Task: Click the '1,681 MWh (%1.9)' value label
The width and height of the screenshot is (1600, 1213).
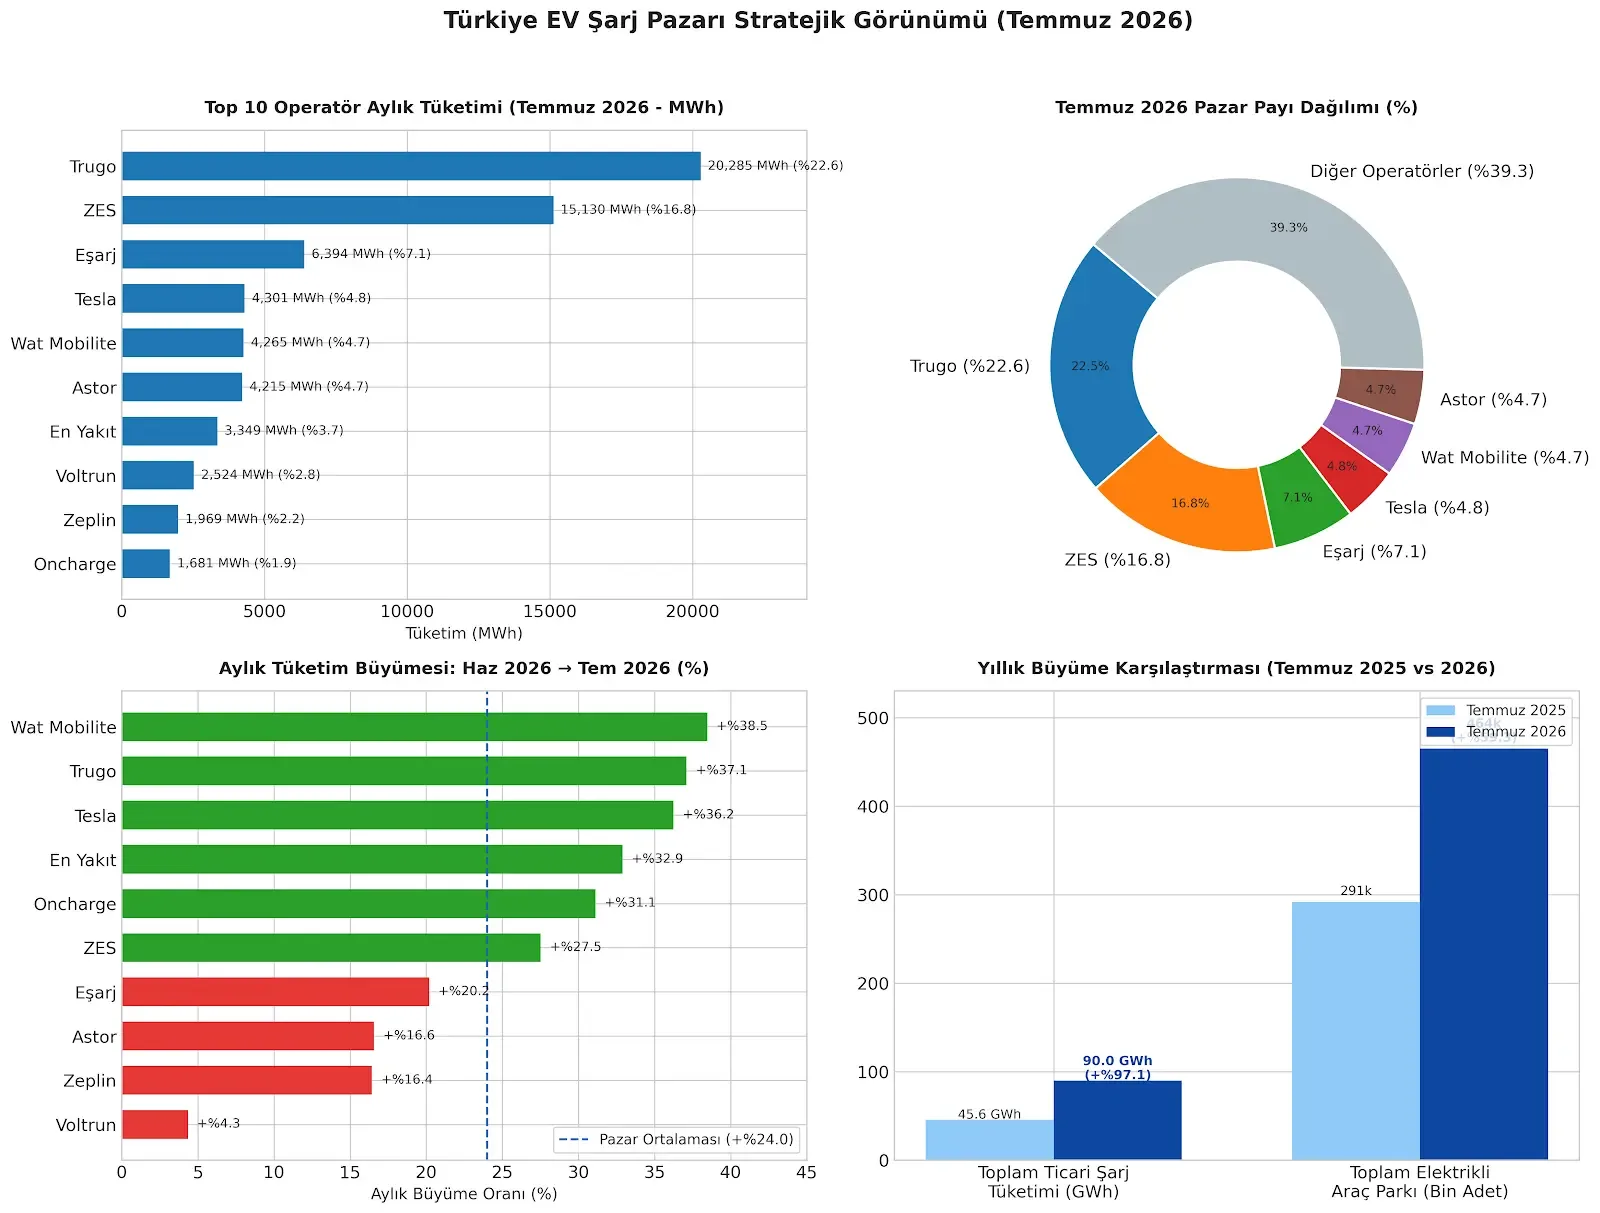Action: (x=237, y=563)
